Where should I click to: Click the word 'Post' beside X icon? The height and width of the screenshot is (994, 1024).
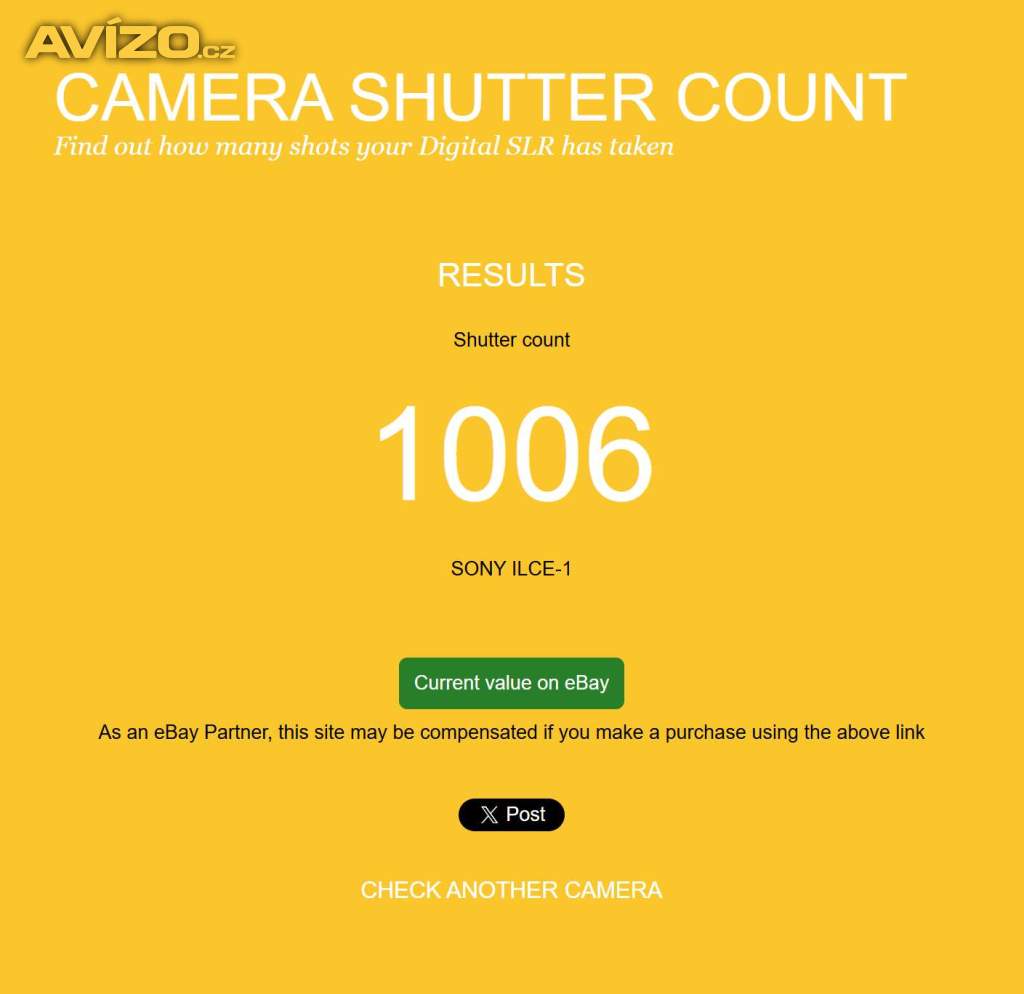[526, 814]
